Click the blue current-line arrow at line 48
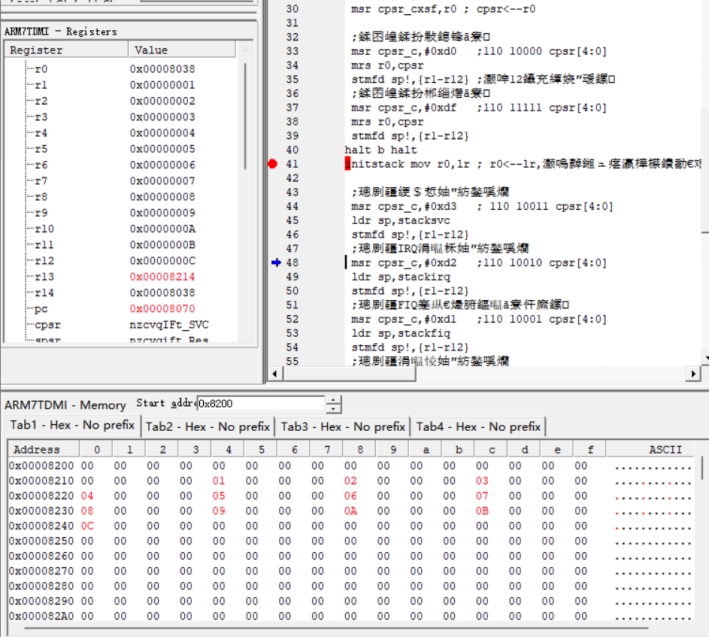Viewport: 709px width, 637px height. point(276,263)
